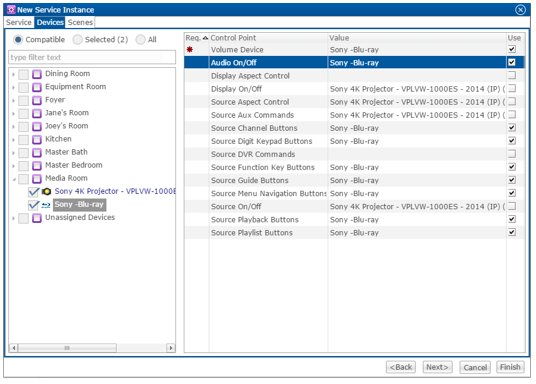The image size is (536, 384).
Task: Sort by the Req. column header
Action: click(197, 38)
